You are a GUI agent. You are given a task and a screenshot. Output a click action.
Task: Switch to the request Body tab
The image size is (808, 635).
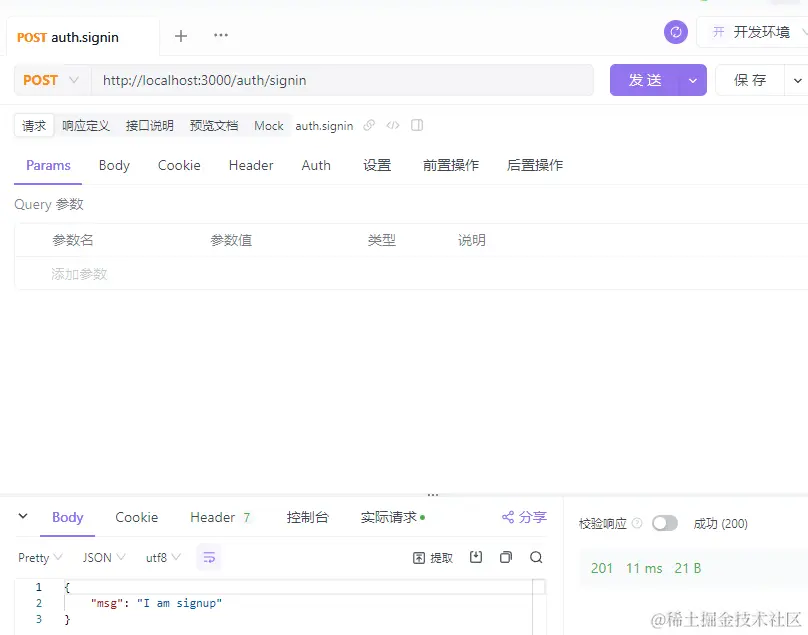pyautogui.click(x=114, y=165)
